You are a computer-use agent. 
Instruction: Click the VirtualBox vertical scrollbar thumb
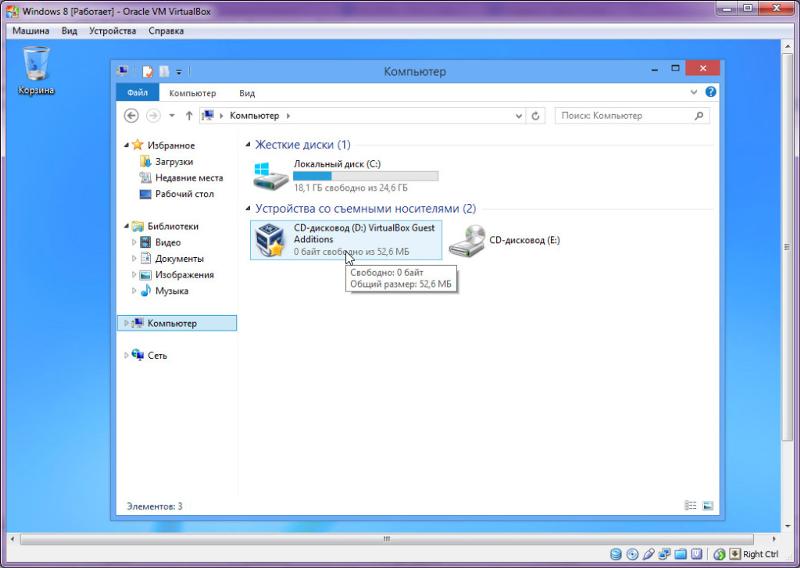(x=787, y=246)
